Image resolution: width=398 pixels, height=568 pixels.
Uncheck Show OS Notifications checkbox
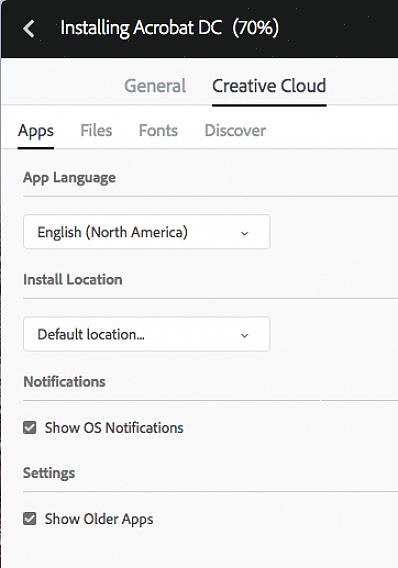click(30, 427)
